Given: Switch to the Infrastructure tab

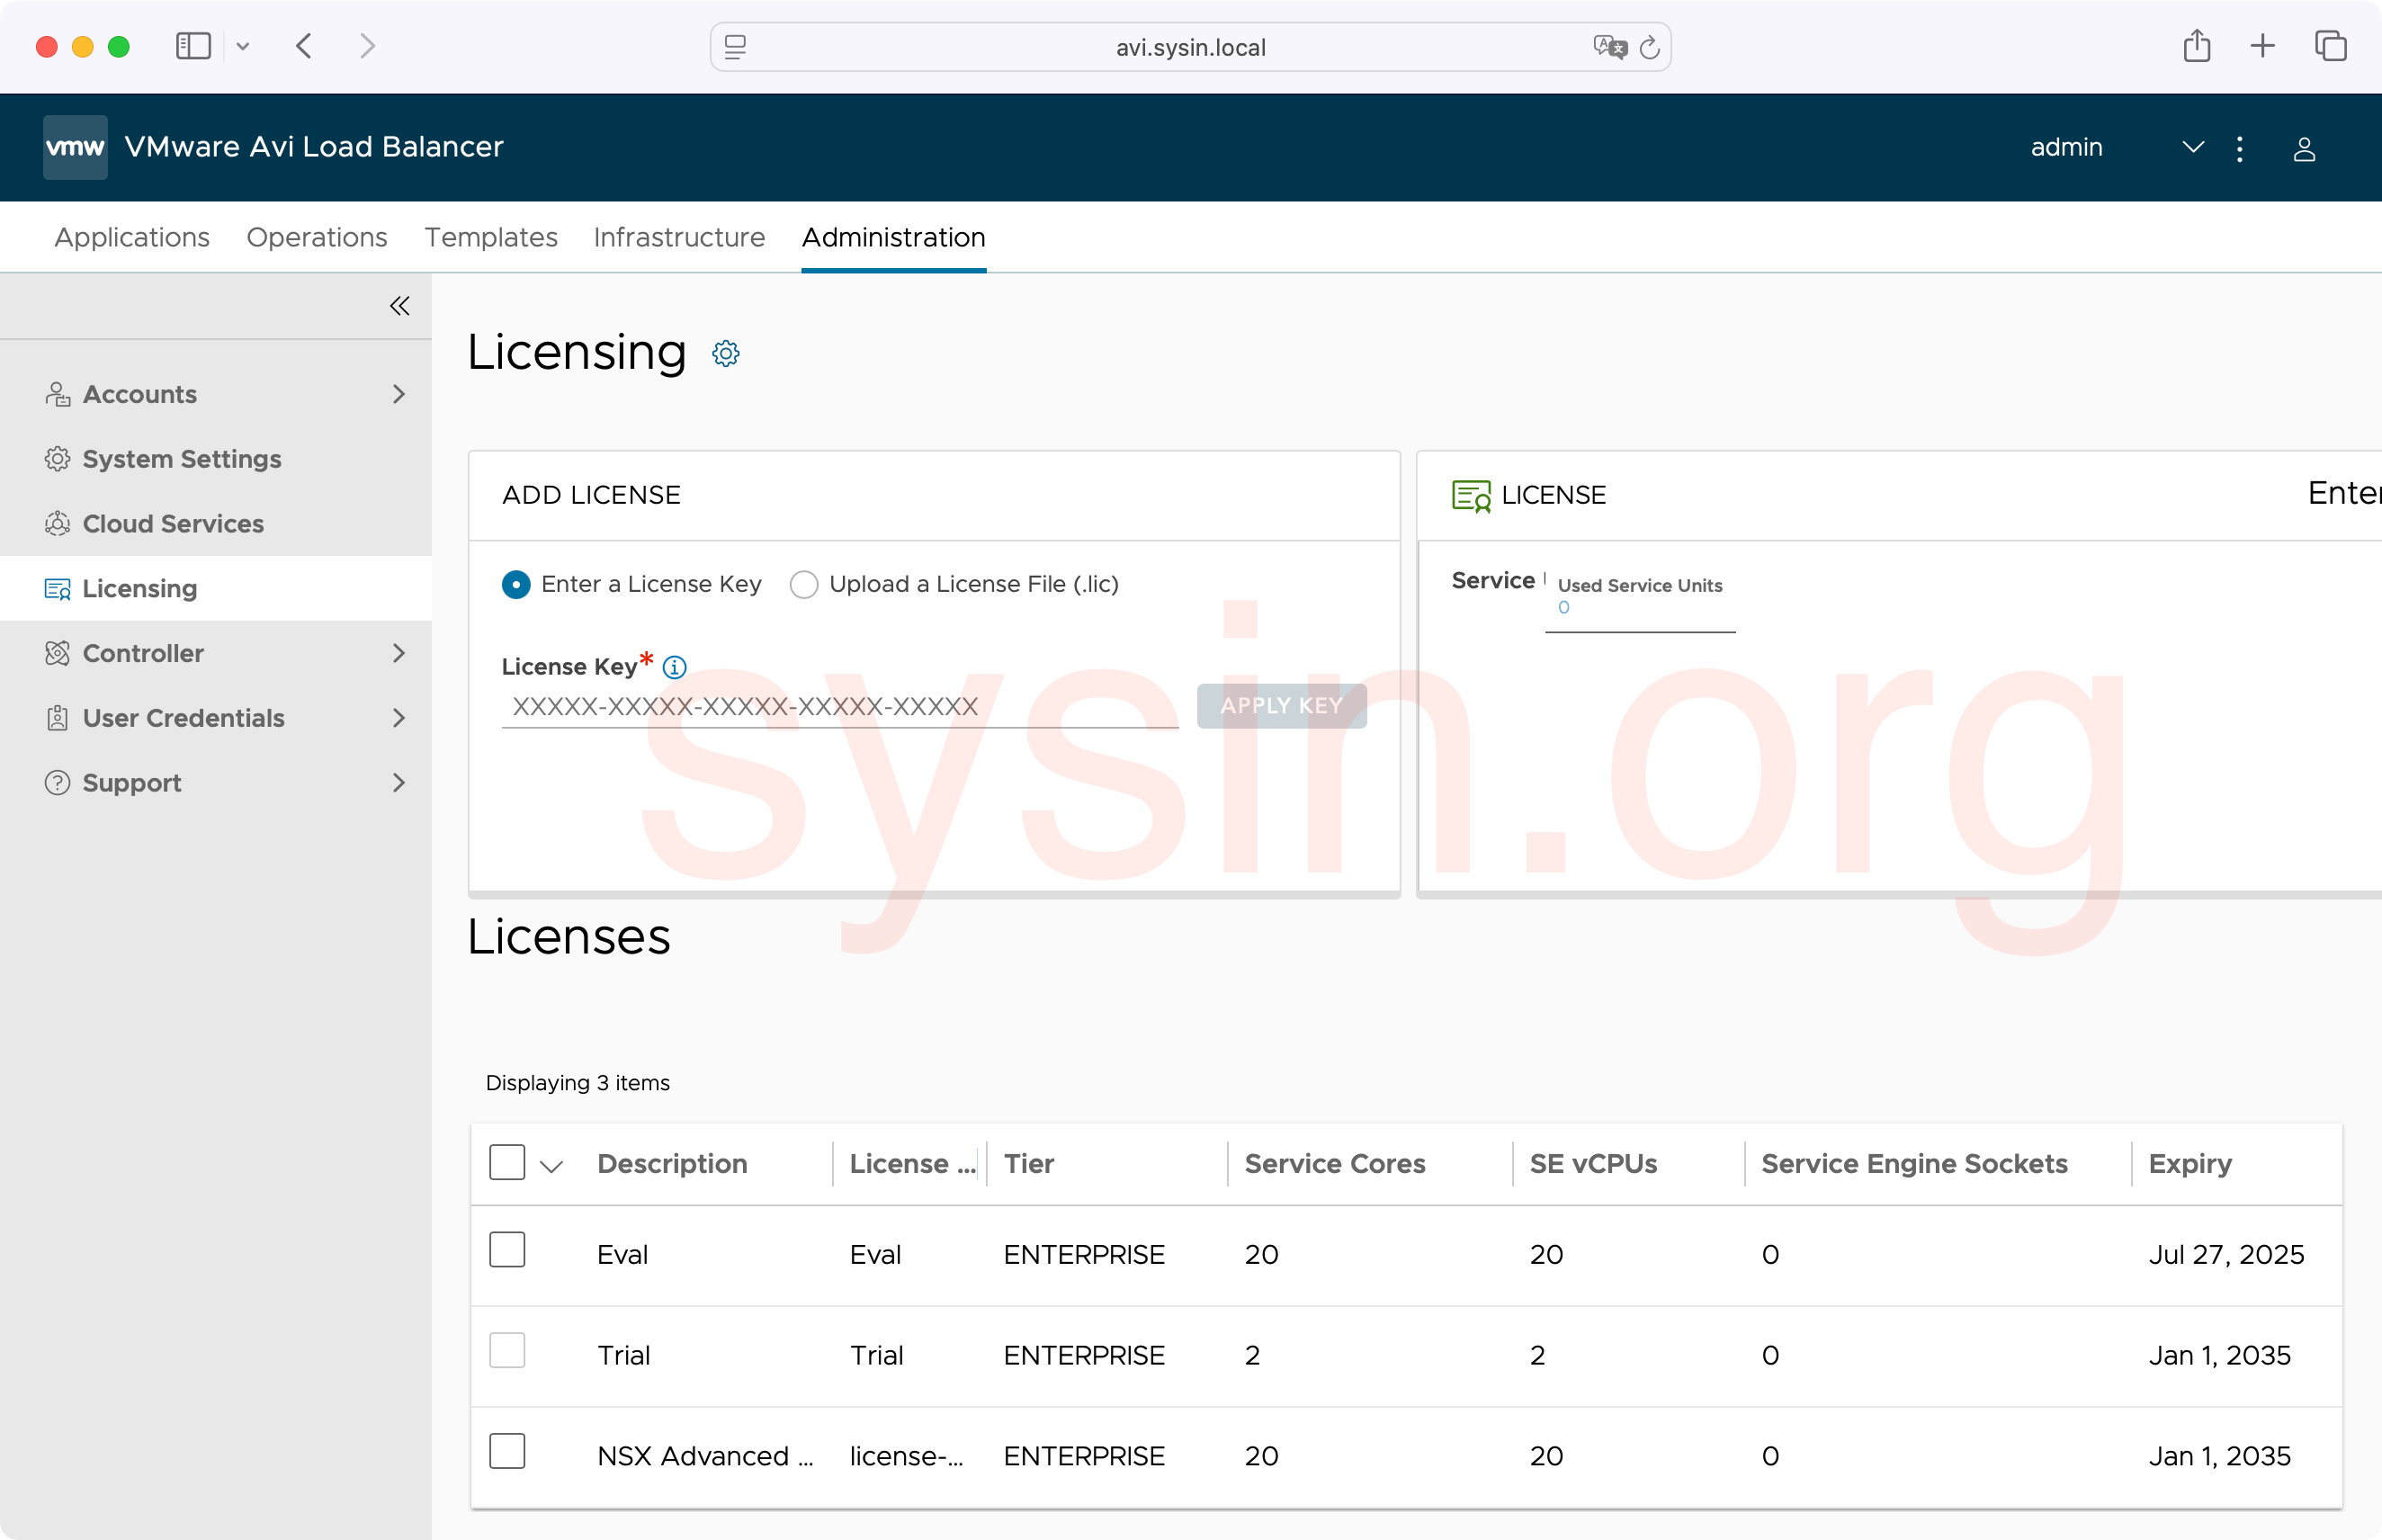Looking at the screenshot, I should pos(679,237).
